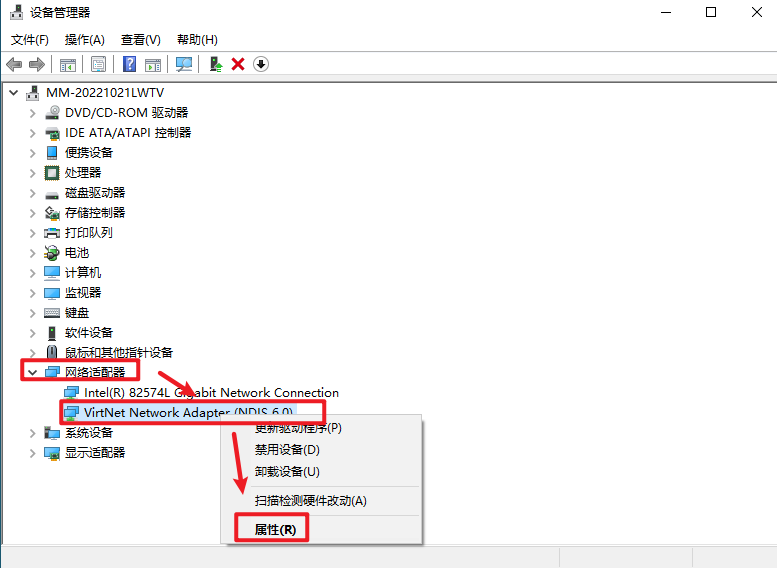
Task: Choose 扫描检测硬件改动(A) in context menu
Action: pos(311,501)
